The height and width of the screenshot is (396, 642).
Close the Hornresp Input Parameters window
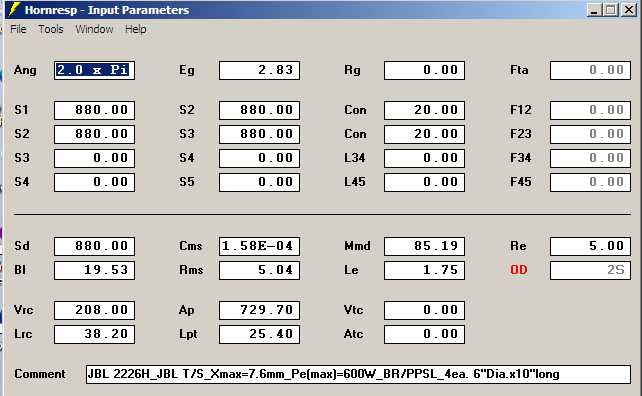tap(629, 10)
